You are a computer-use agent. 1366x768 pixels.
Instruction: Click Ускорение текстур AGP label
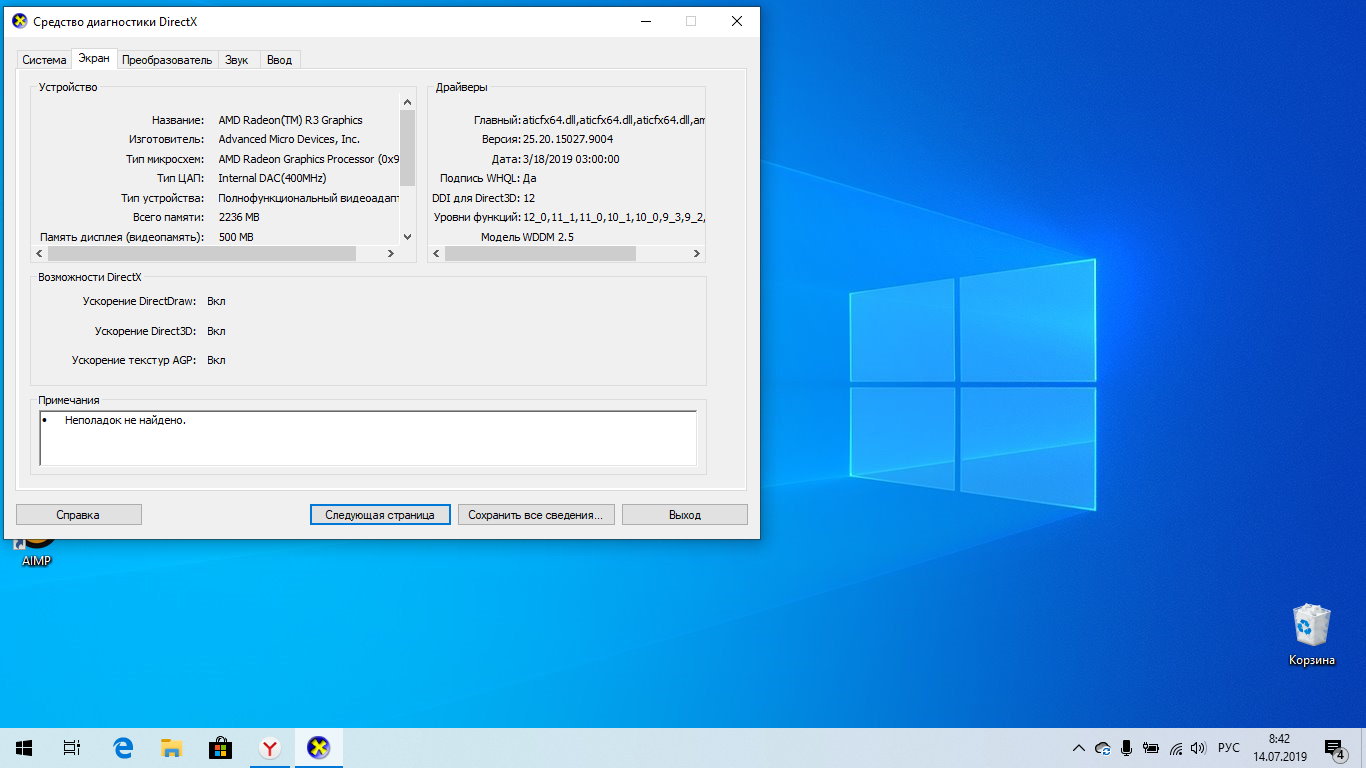point(134,360)
